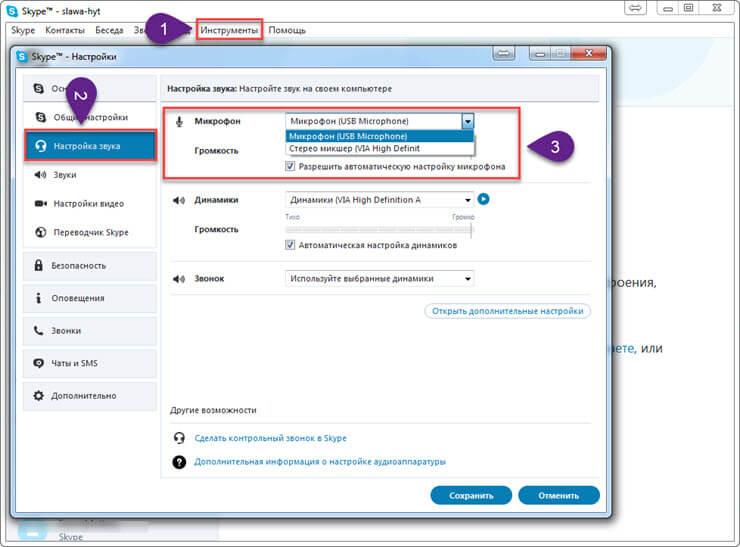Image resolution: width=740 pixels, height=547 pixels.
Task: Click the info icon for Оповещения
Action: click(39, 298)
